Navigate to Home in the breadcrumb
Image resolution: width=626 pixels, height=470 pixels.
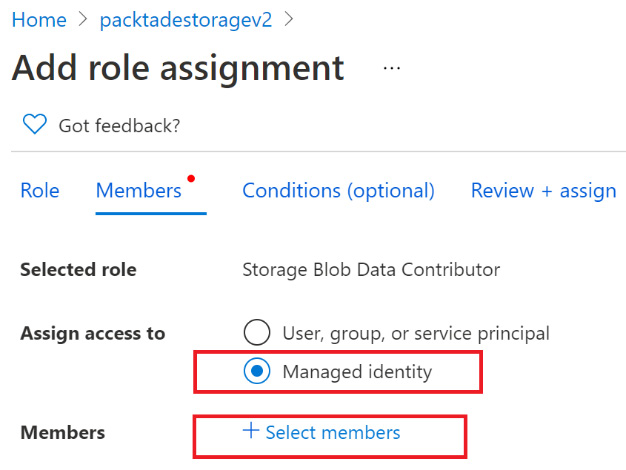point(39,20)
